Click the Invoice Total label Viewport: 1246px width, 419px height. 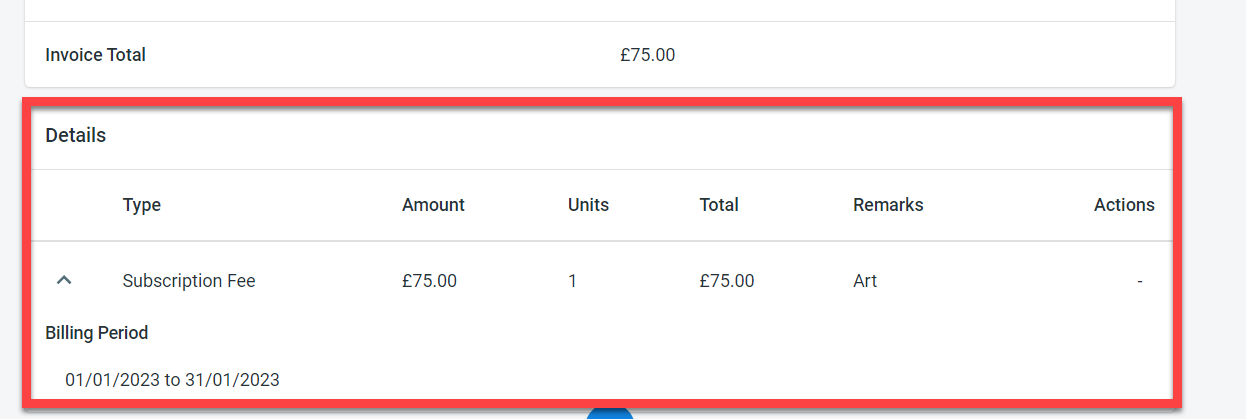[96, 55]
